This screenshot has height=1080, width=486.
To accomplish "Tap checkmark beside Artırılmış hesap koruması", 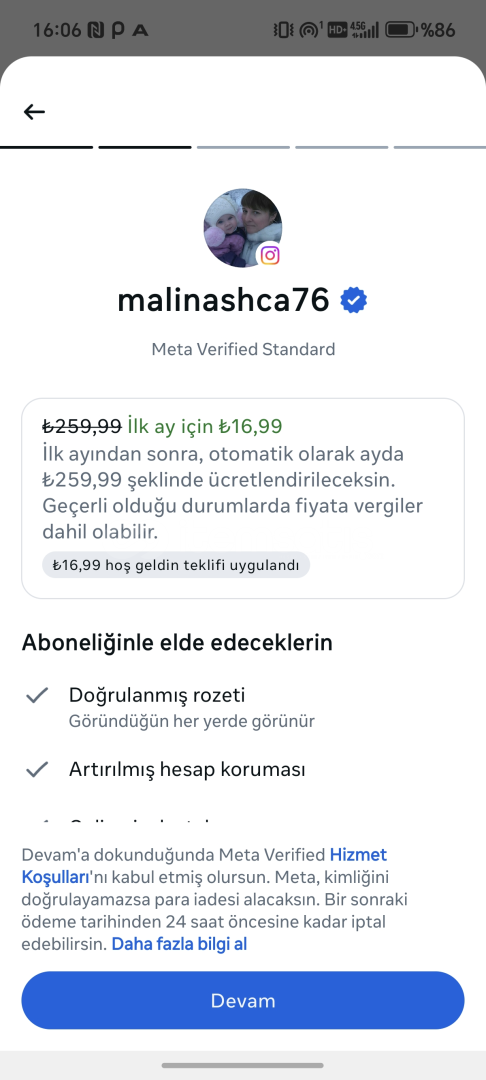I will click(x=36, y=769).
